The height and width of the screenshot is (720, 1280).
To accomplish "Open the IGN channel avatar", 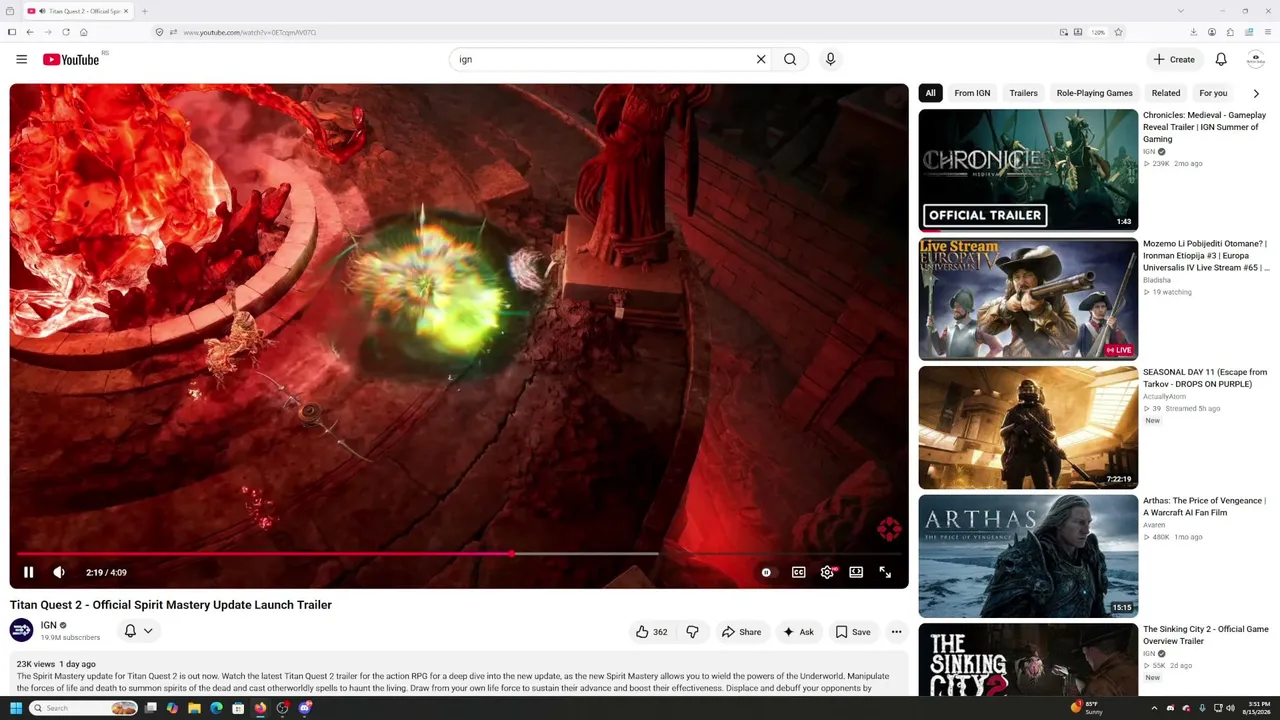I will pyautogui.click(x=21, y=630).
